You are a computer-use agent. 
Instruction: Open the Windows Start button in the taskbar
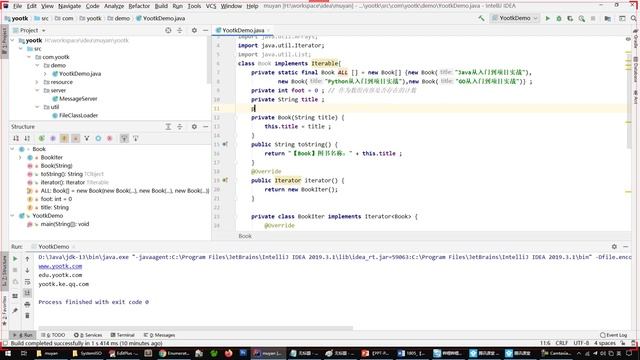pyautogui.click(x=7, y=353)
